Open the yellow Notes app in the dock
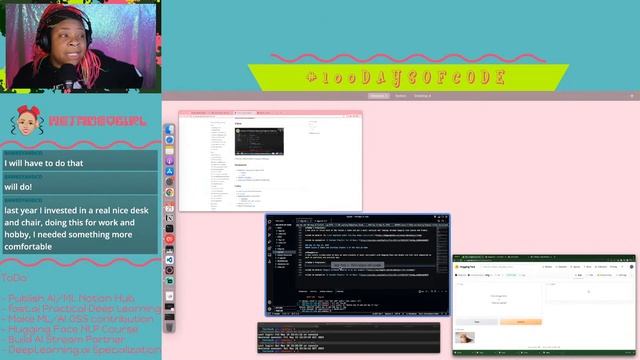 [x=169, y=151]
